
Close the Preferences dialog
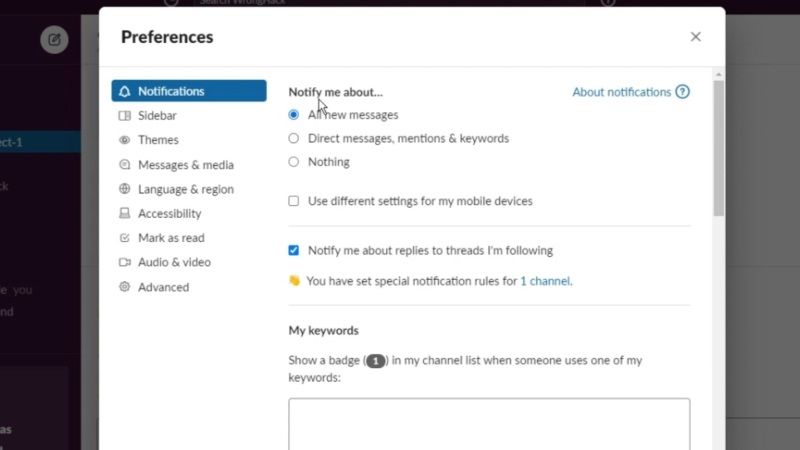tap(695, 37)
